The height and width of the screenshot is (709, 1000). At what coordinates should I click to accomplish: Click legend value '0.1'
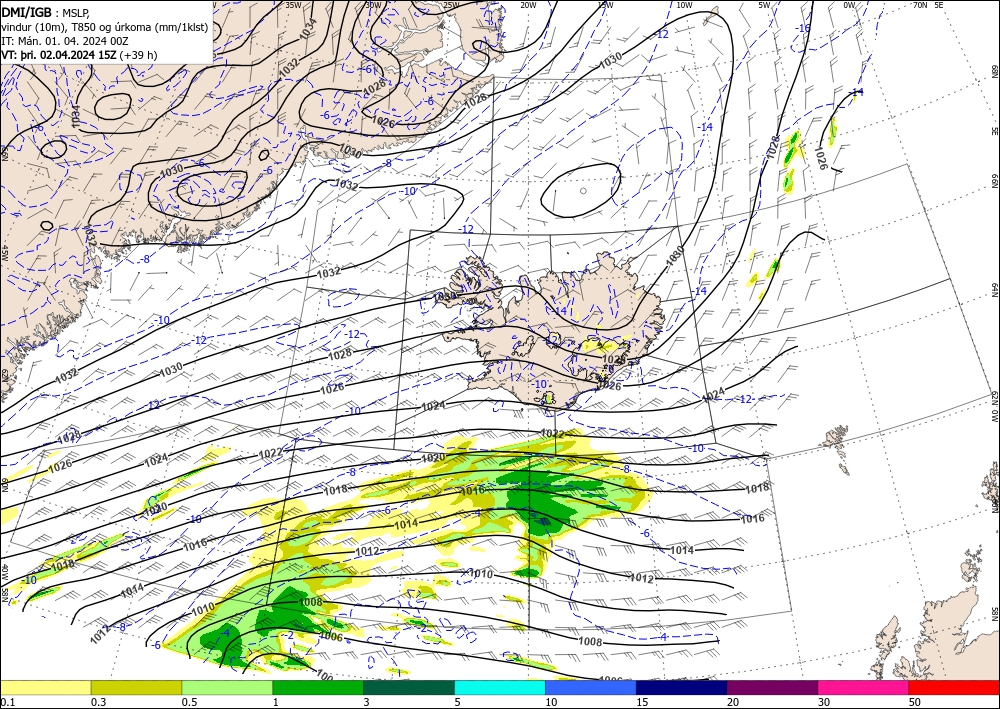[x=6, y=702]
